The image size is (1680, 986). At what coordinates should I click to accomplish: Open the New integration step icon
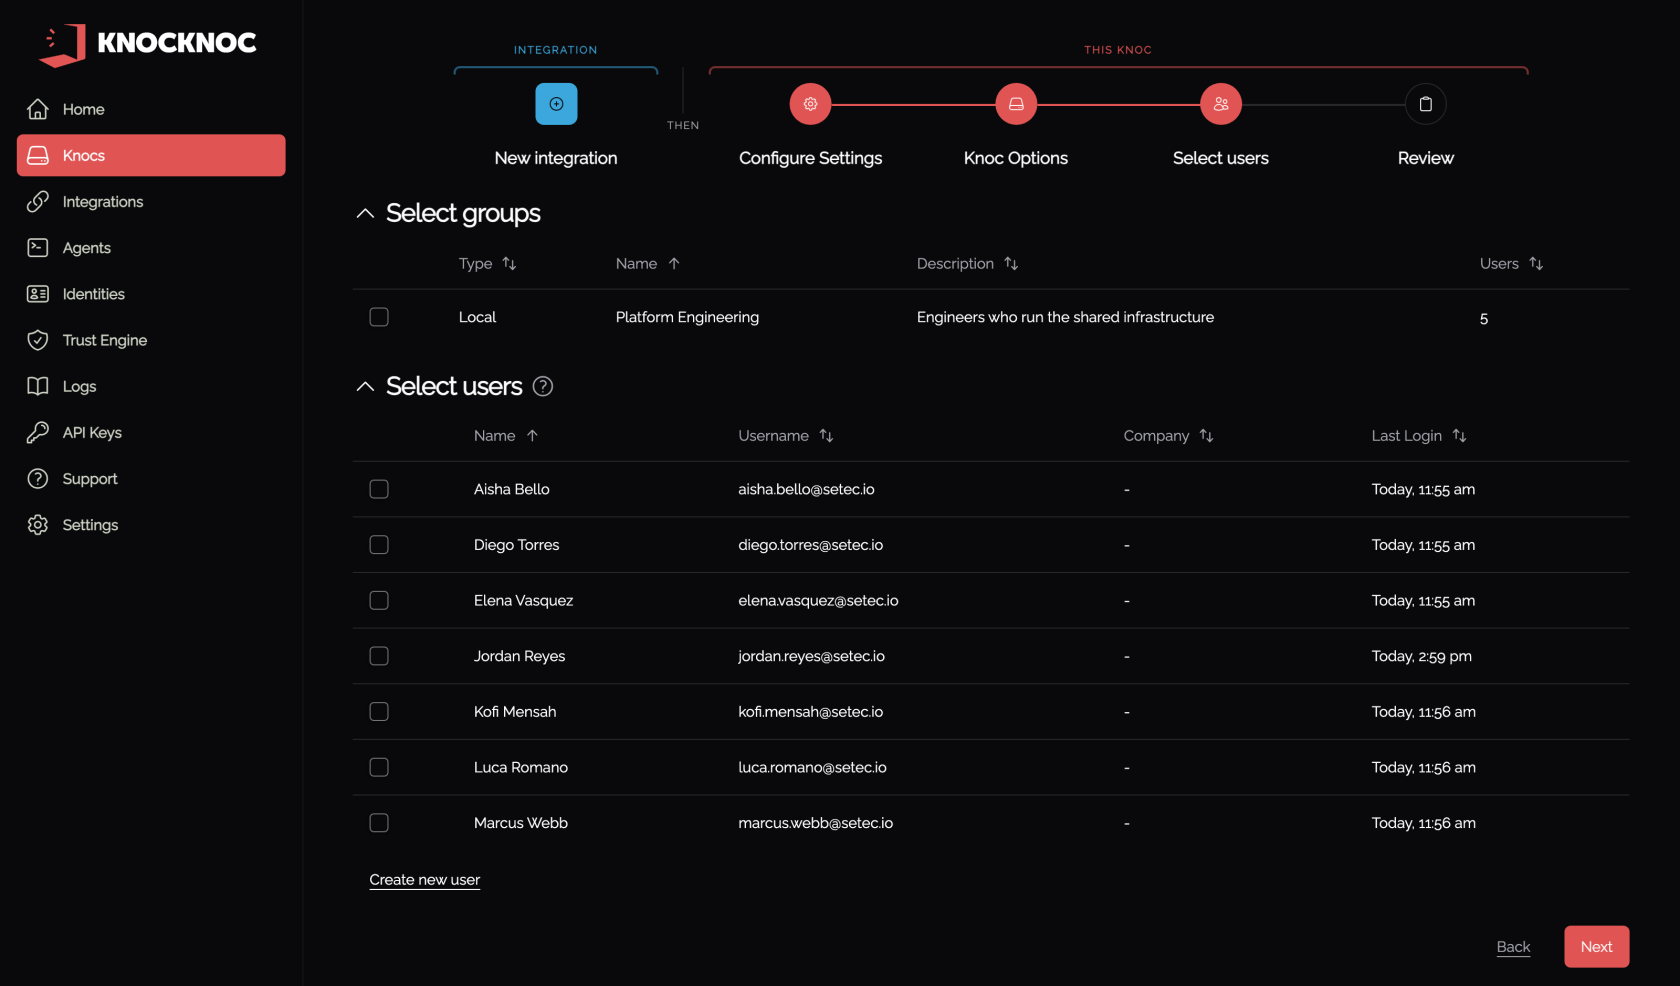pos(556,104)
